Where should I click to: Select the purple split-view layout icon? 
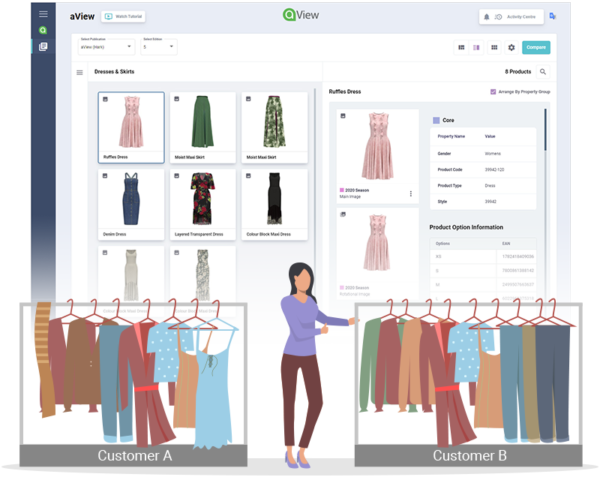[476, 47]
